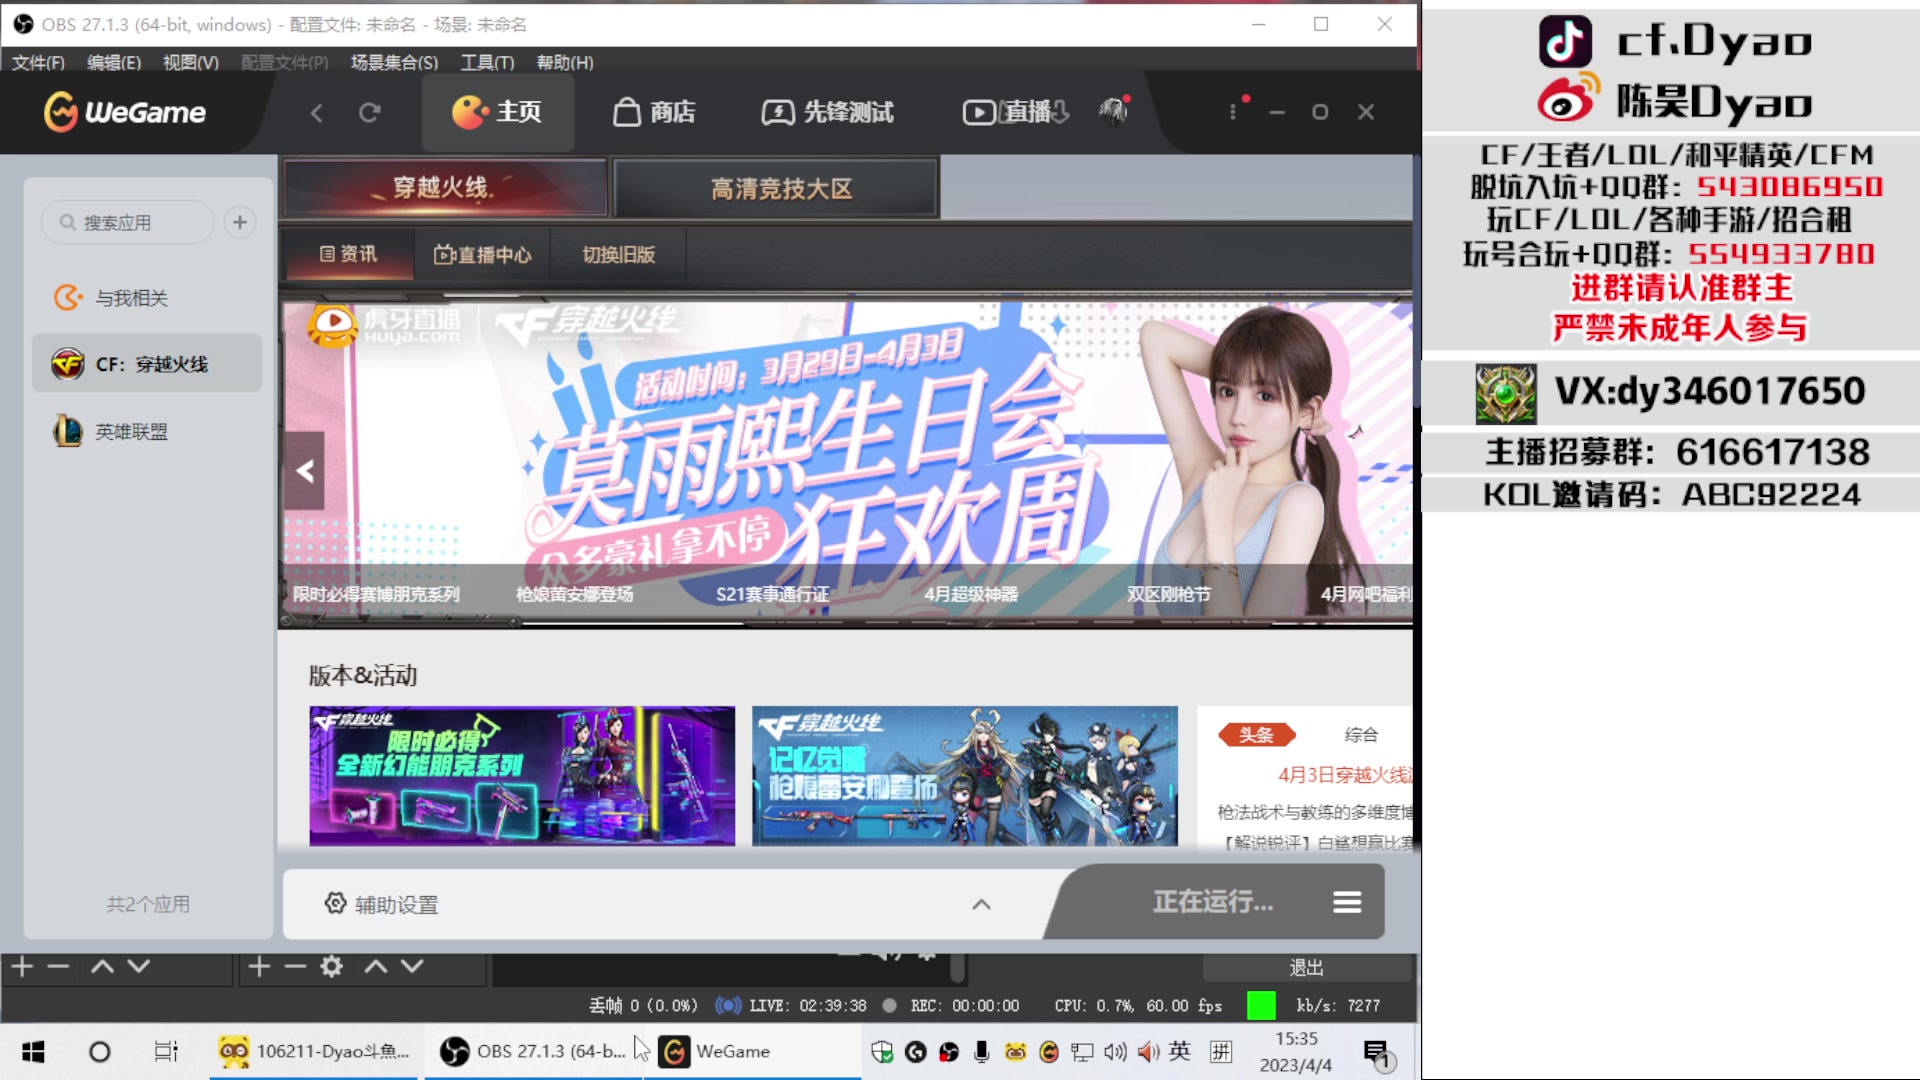Open the 4月3日穿越火线 news headline

tap(1345, 775)
